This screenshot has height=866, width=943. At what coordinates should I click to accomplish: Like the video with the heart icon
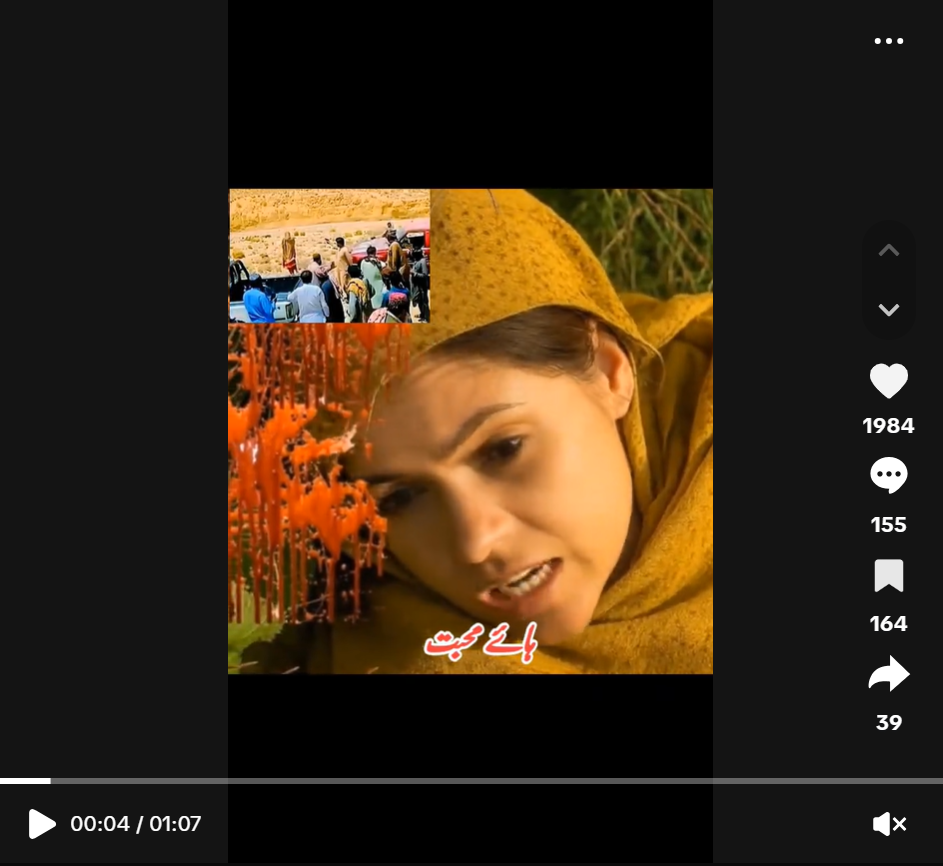coord(888,381)
